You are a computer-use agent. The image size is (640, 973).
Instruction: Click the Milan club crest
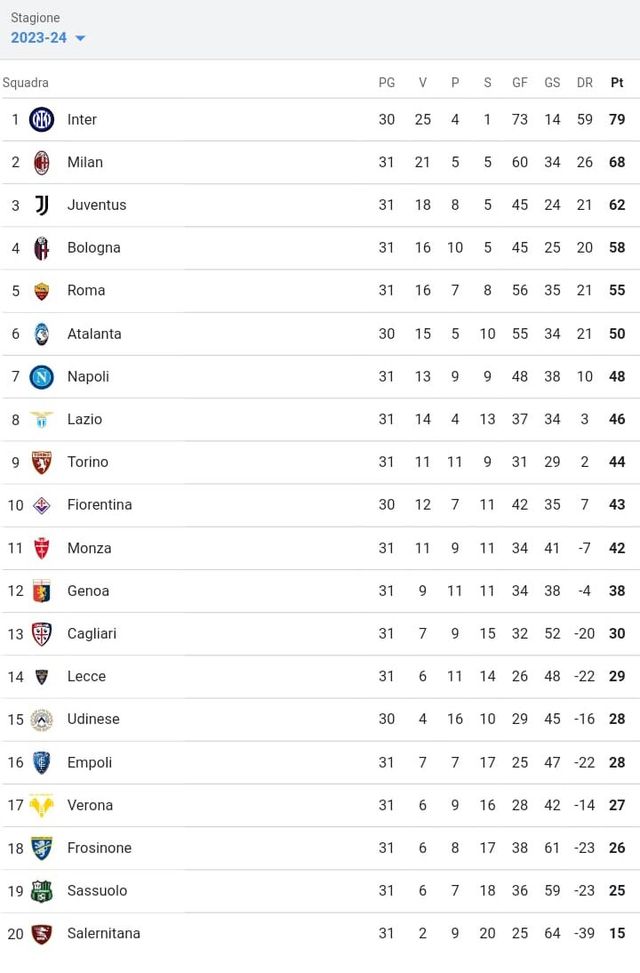[42, 162]
